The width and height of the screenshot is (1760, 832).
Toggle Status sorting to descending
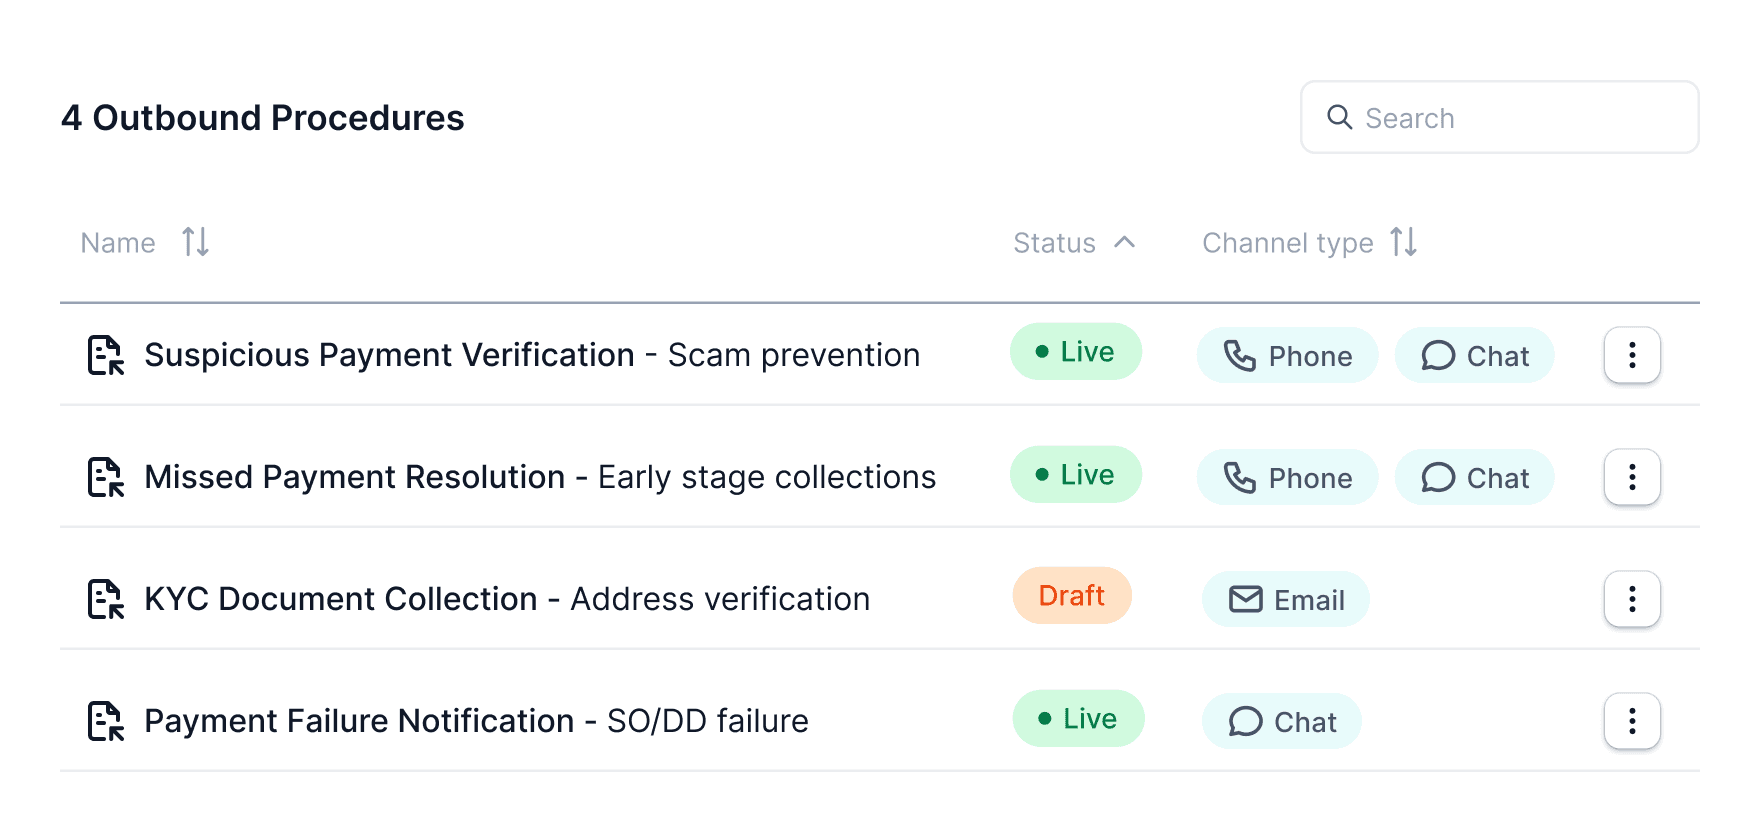[1126, 242]
